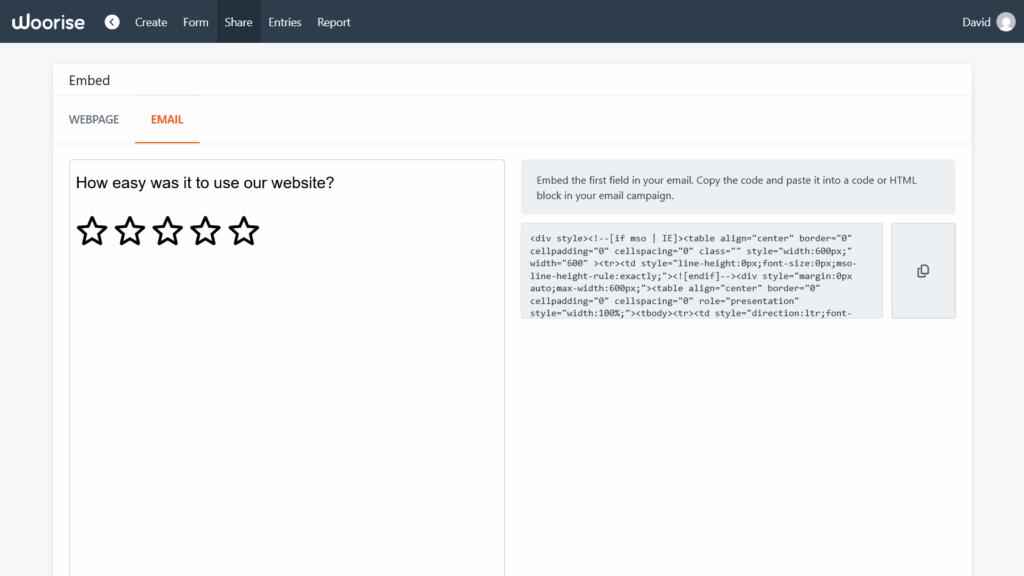The image size is (1024, 576).
Task: Open the Create menu in the navbar
Action: 151,21
